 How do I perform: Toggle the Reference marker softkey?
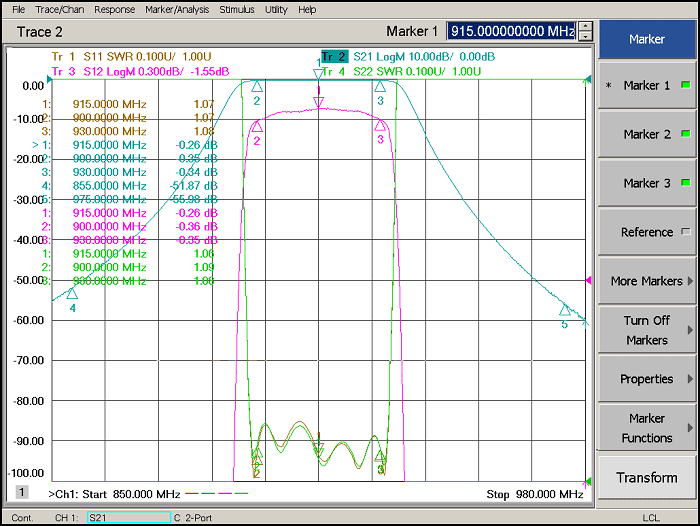pyautogui.click(x=646, y=232)
